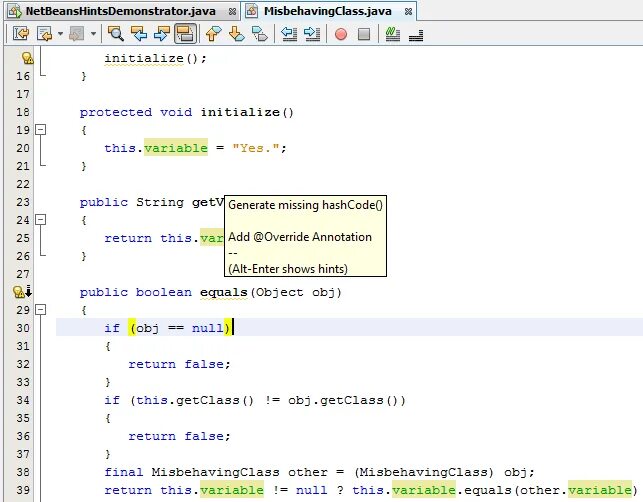This screenshot has height=502, width=643.
Task: Jump to last edit location icon
Action: 21,34
